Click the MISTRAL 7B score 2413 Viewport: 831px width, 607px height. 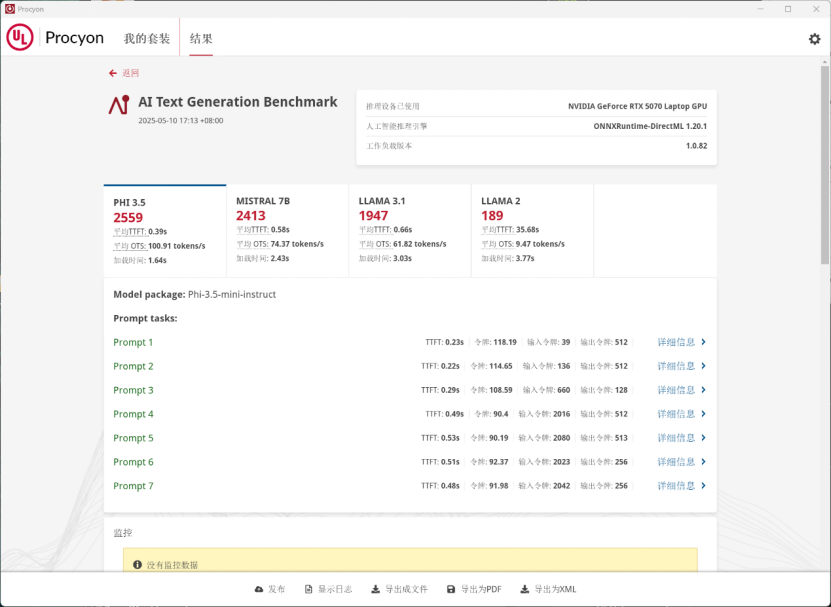click(251, 216)
